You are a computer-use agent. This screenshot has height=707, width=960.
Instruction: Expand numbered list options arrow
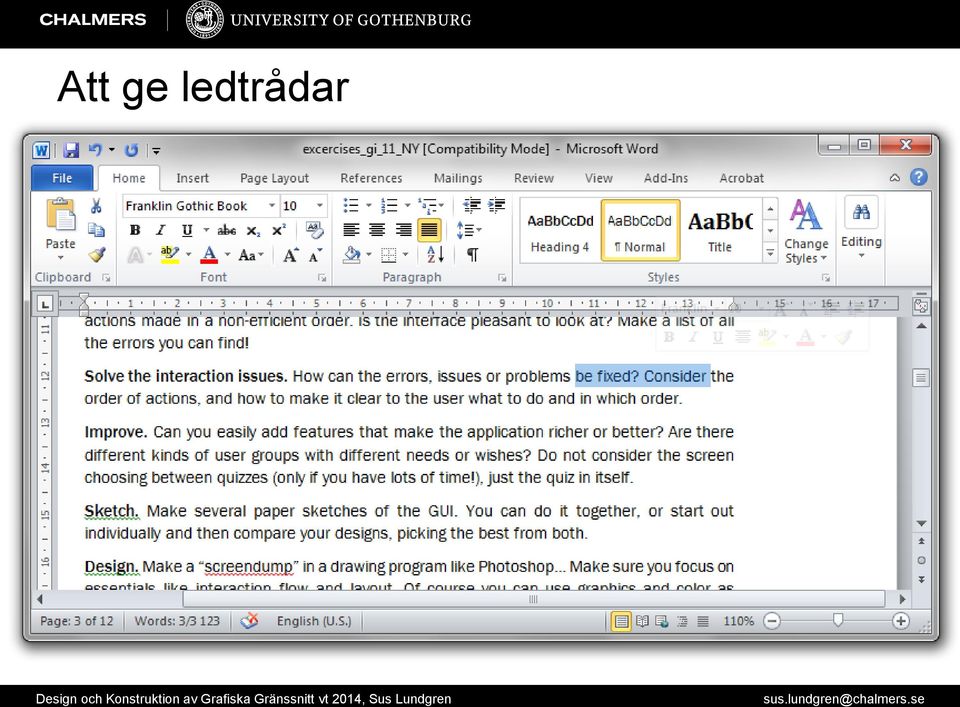pos(407,206)
